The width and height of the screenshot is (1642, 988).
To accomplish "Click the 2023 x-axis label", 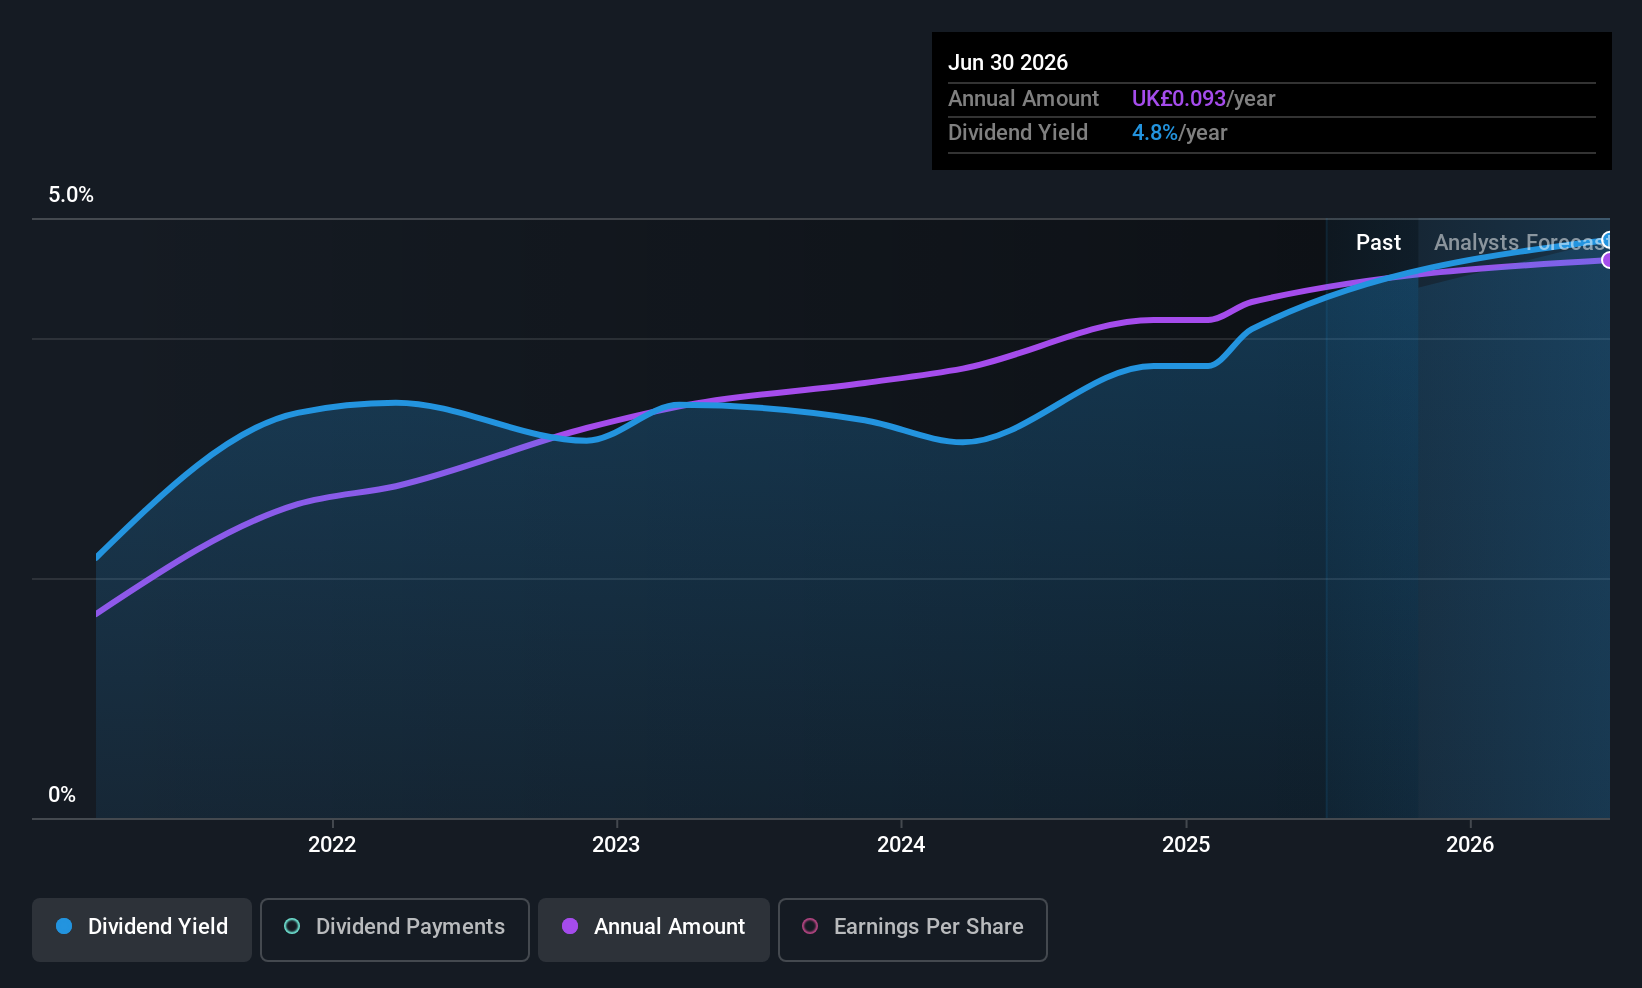I will pyautogui.click(x=616, y=844).
